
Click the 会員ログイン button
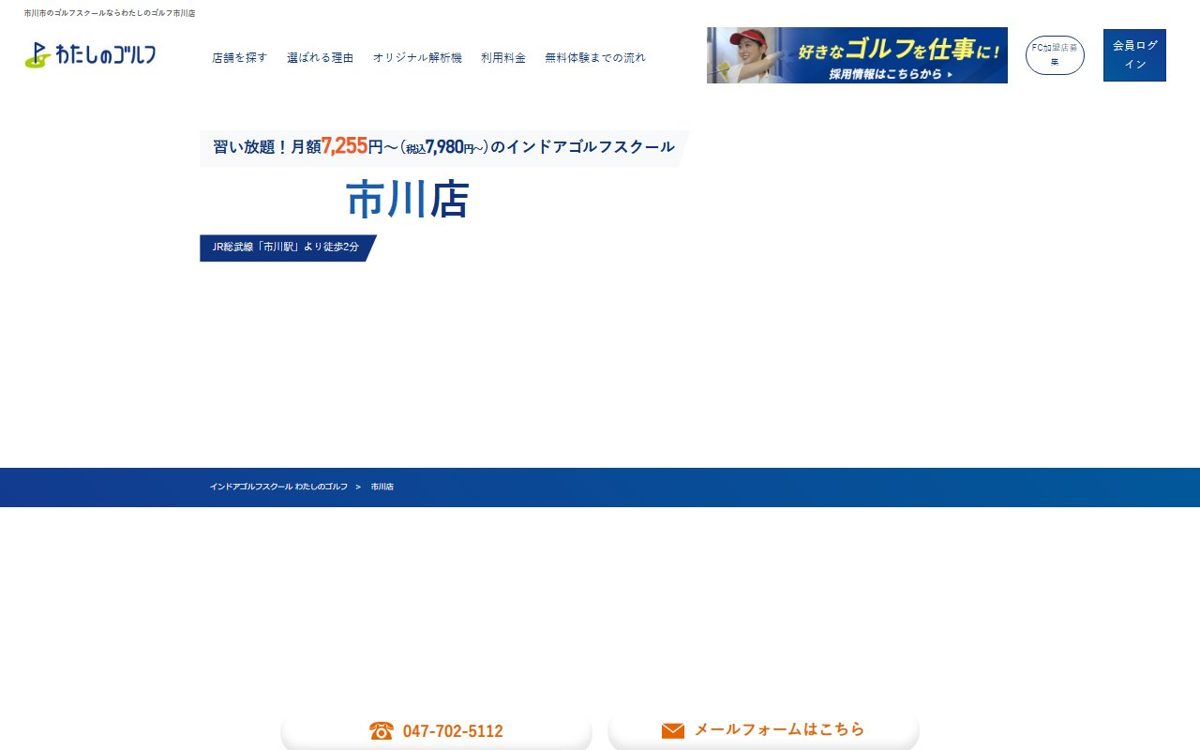1135,55
